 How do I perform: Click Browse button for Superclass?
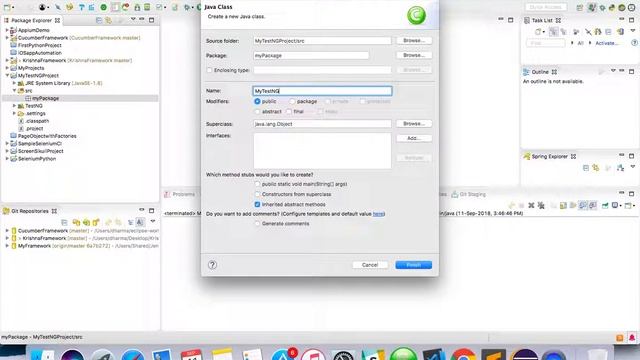point(414,123)
